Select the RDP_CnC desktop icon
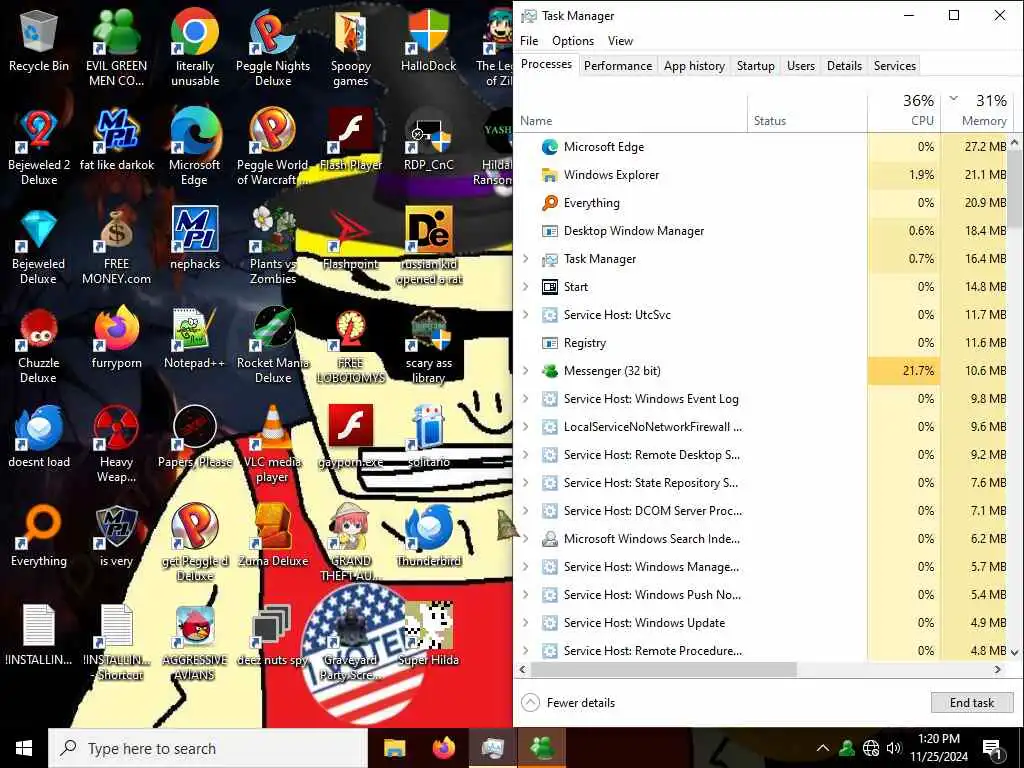The height and width of the screenshot is (768, 1024). coord(428,140)
